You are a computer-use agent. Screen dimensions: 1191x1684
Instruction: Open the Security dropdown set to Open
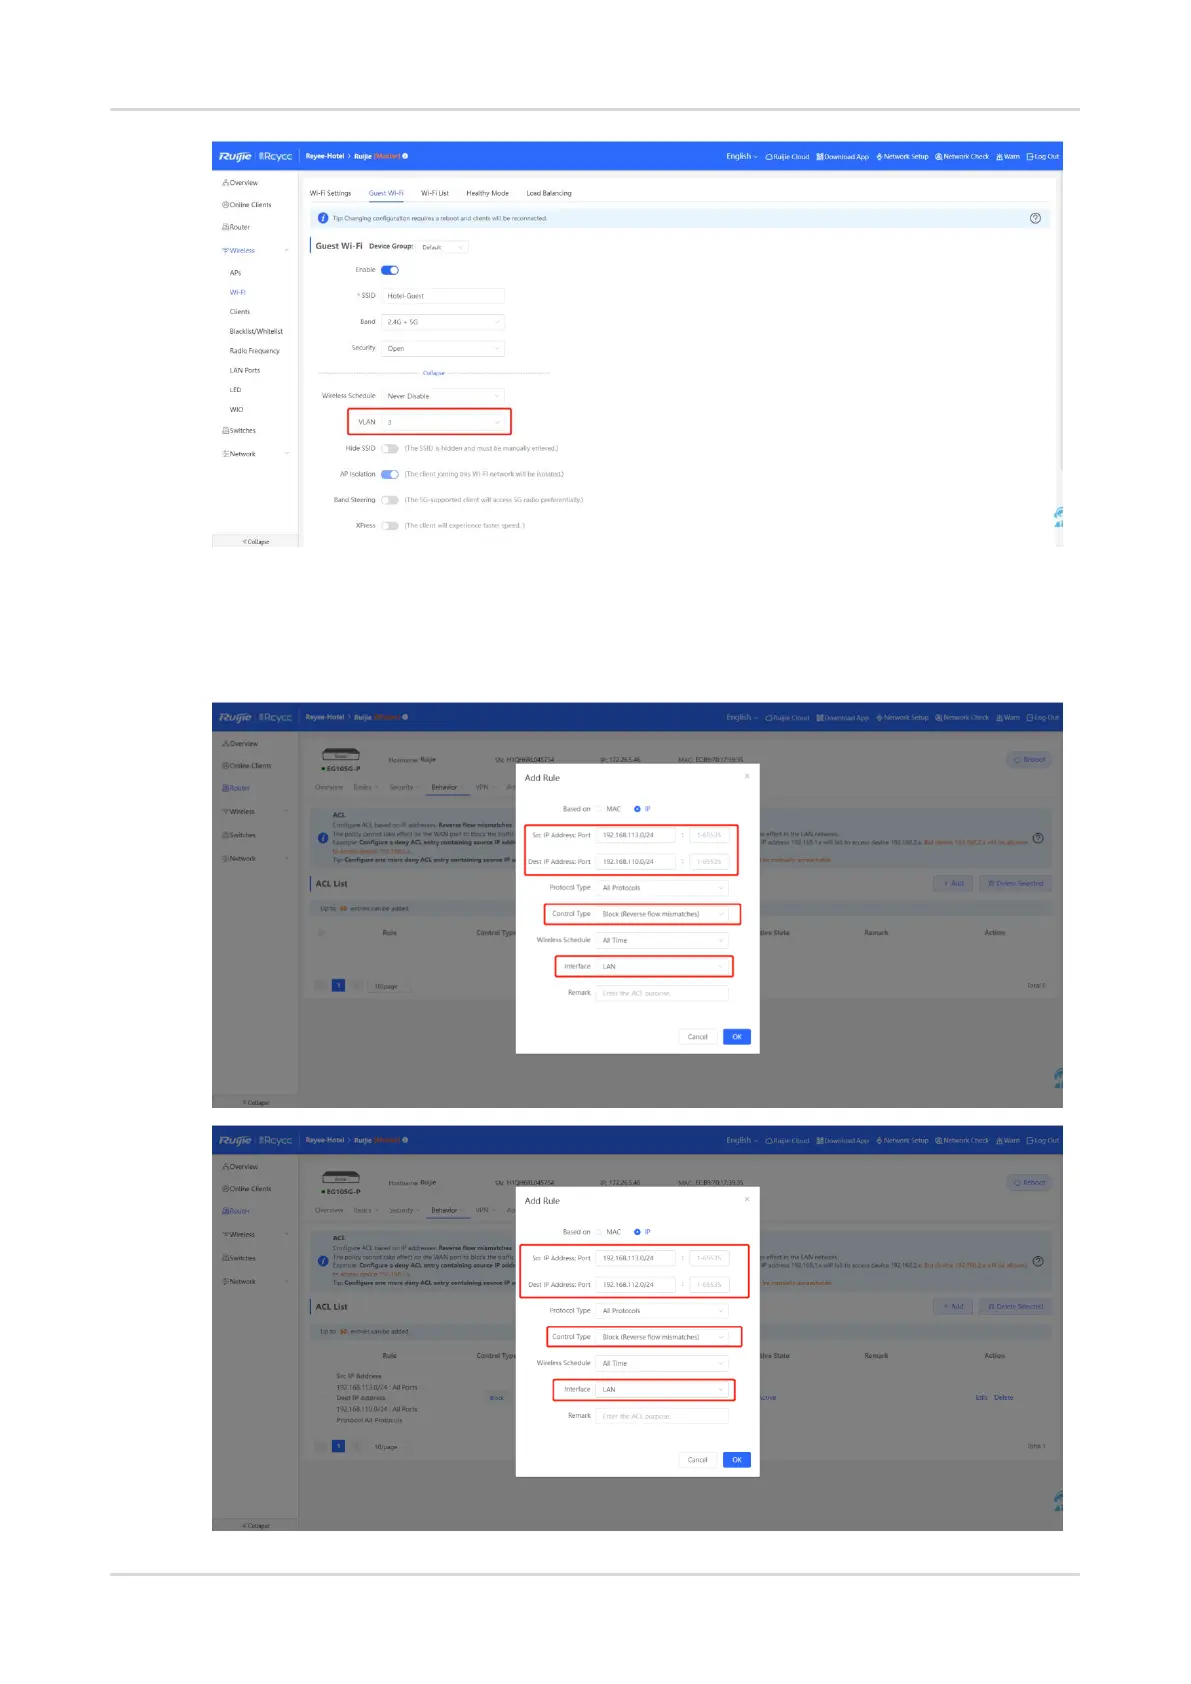click(x=443, y=348)
